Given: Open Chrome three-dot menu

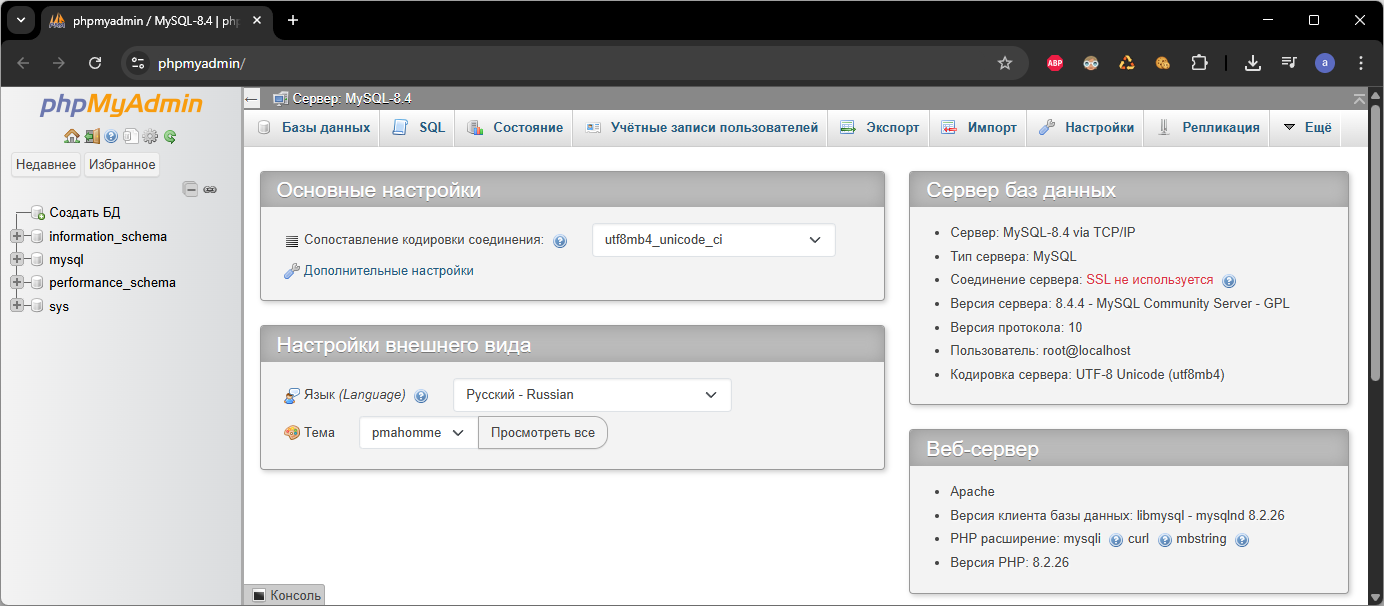Looking at the screenshot, I should (1361, 63).
